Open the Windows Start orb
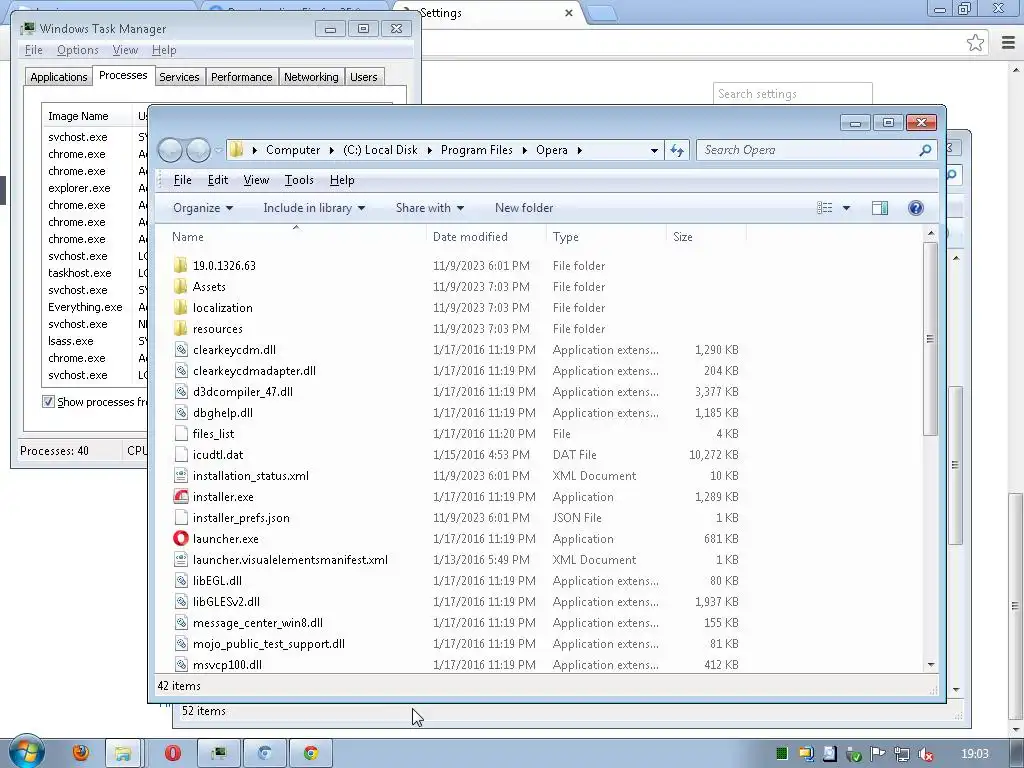 click(x=26, y=752)
